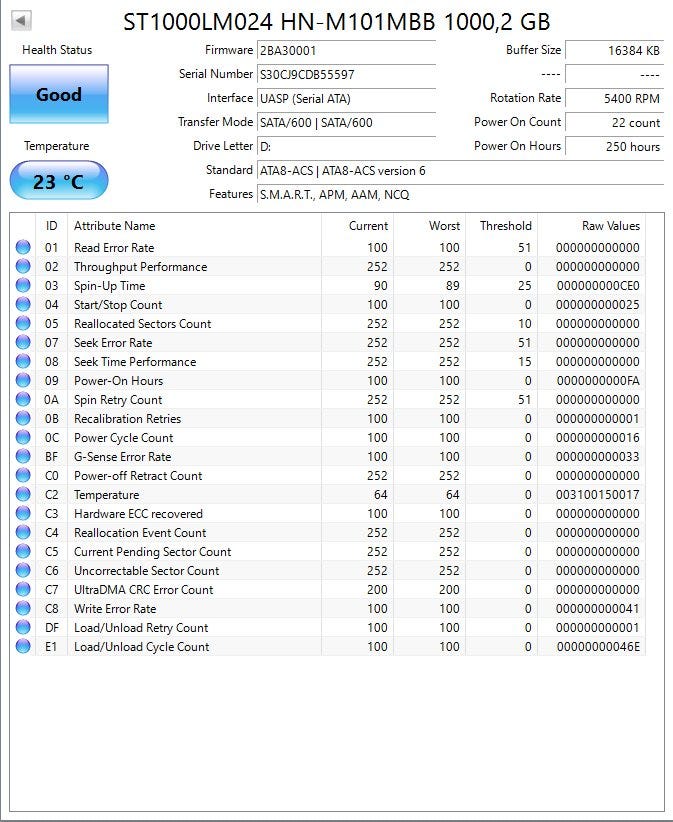Click the Power On Hours value field

[x=613, y=146]
